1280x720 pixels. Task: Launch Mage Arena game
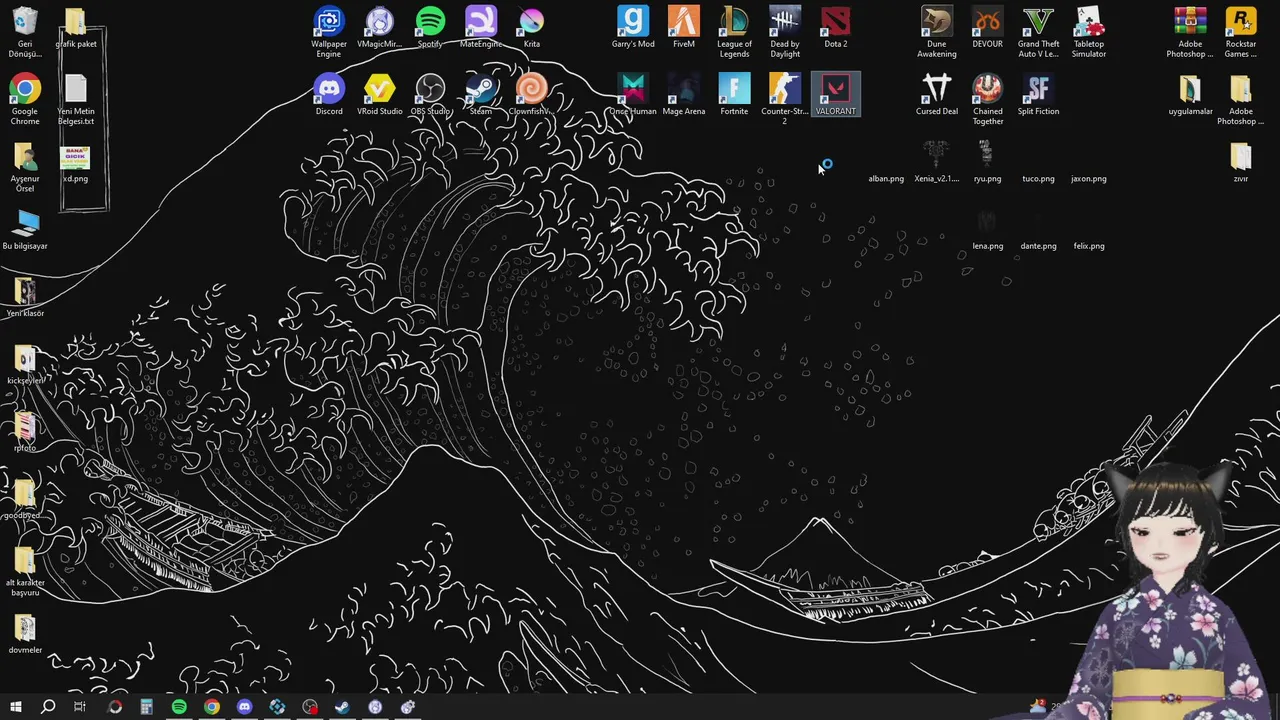[684, 94]
